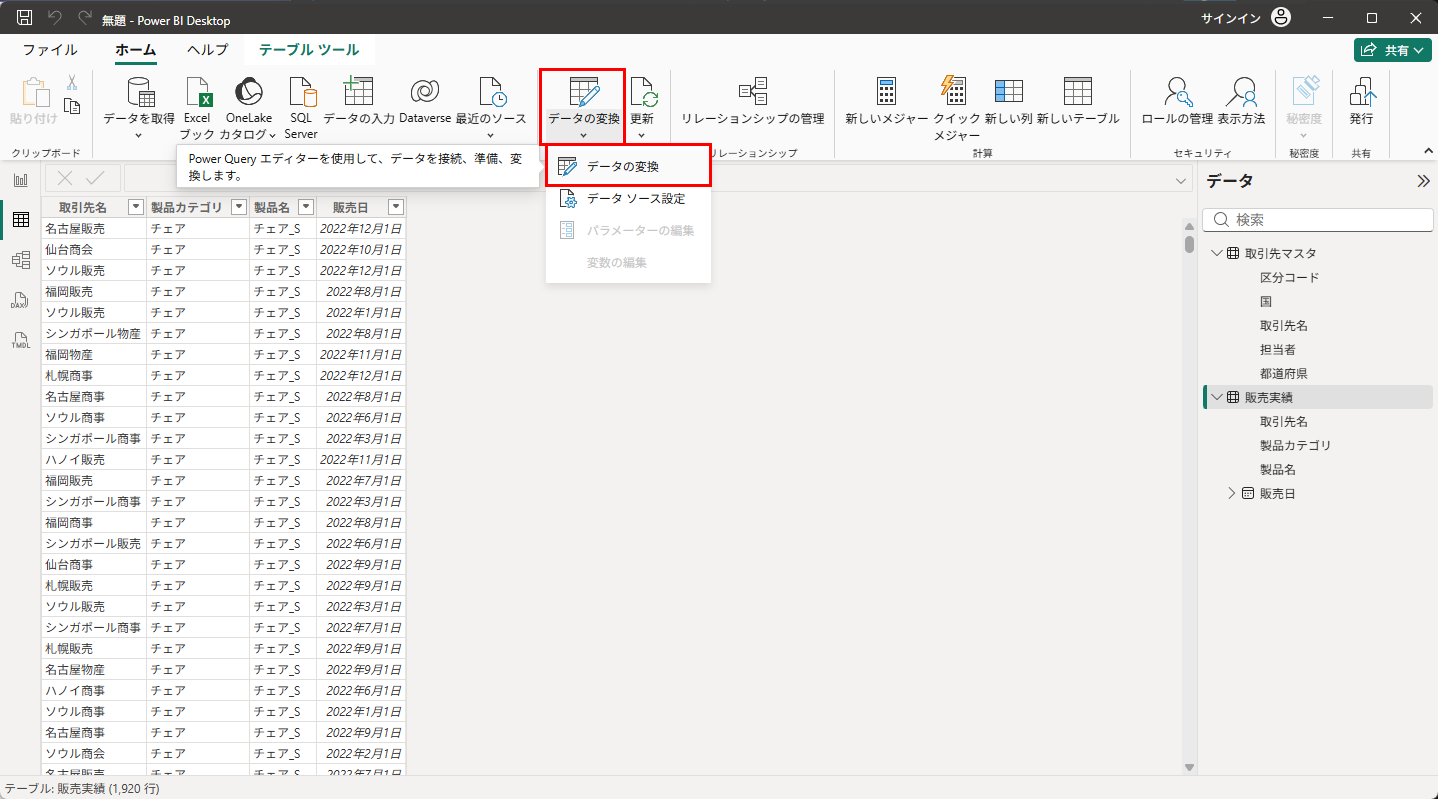This screenshot has width=1438, height=799.
Task: Add 新しい列
Action: (1008, 100)
